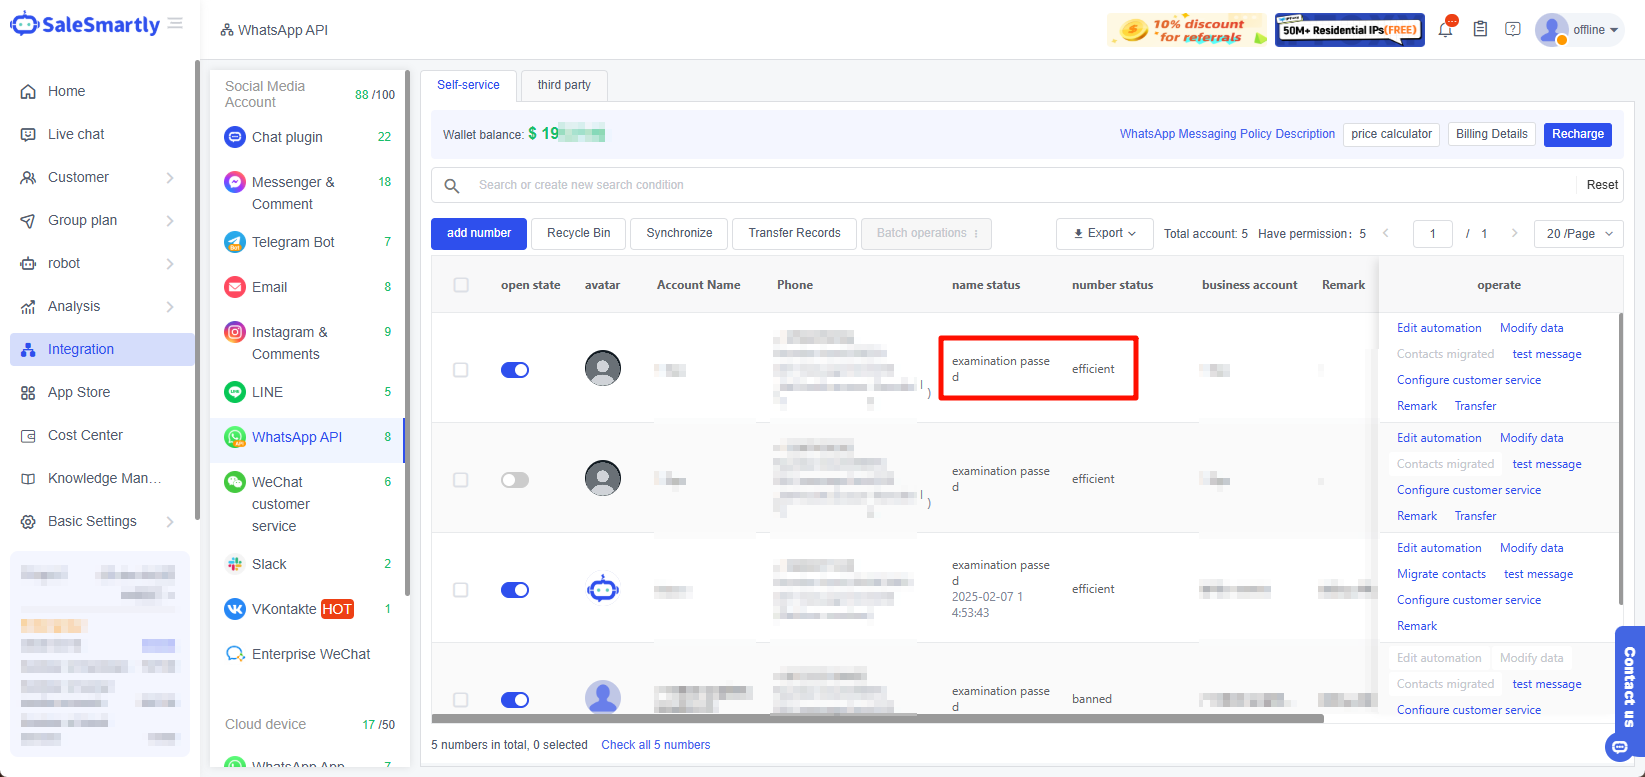Click the Home icon in sidebar
The height and width of the screenshot is (777, 1645).
click(28, 91)
